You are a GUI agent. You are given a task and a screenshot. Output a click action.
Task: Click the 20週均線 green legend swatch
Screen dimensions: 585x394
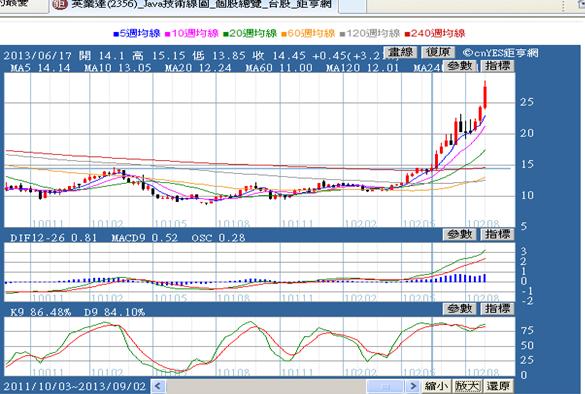tap(225, 34)
